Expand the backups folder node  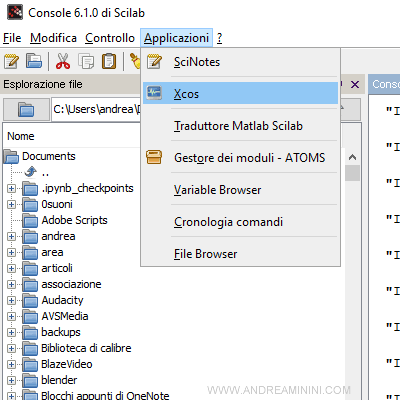click(x=11, y=333)
